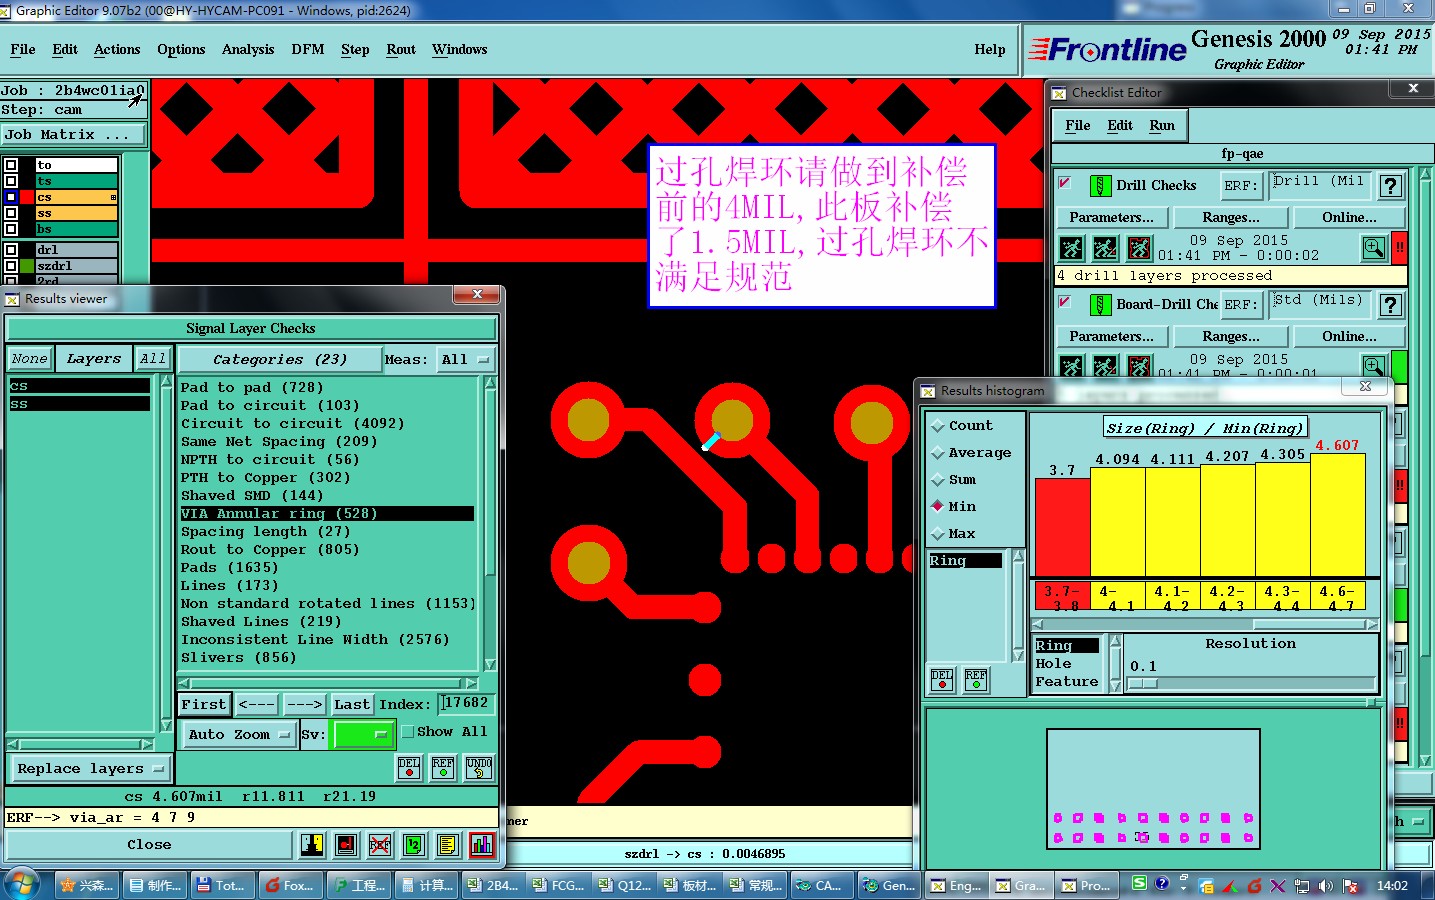This screenshot has height=900, width=1435.
Task: Open the Auto Zoom dropdown
Action: pyautogui.click(x=239, y=735)
